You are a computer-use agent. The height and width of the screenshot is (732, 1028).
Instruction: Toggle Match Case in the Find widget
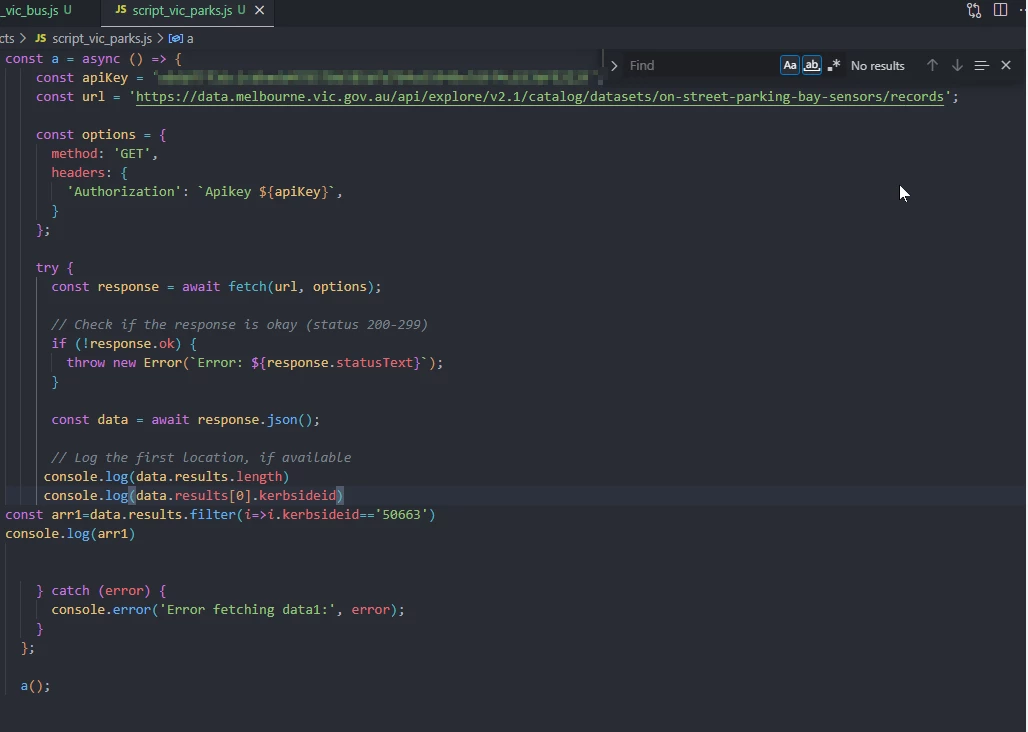[x=790, y=65]
